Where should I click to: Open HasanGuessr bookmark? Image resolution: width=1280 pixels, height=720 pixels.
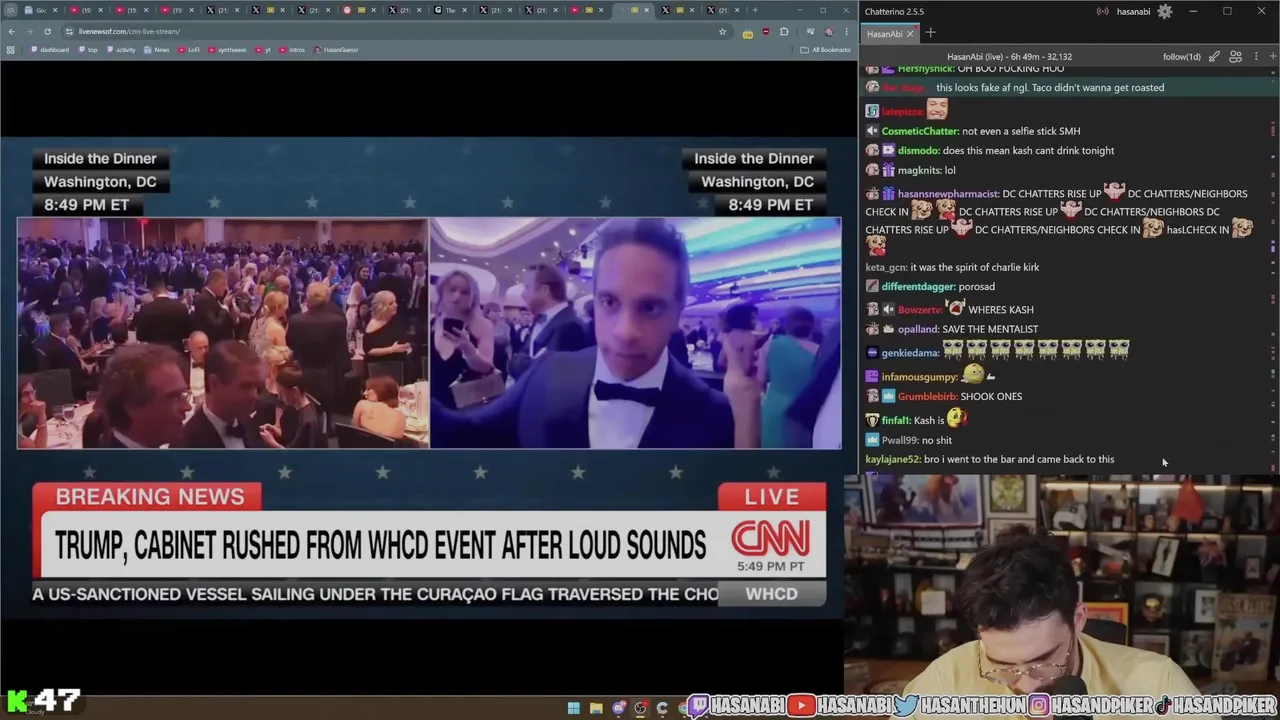(x=337, y=50)
